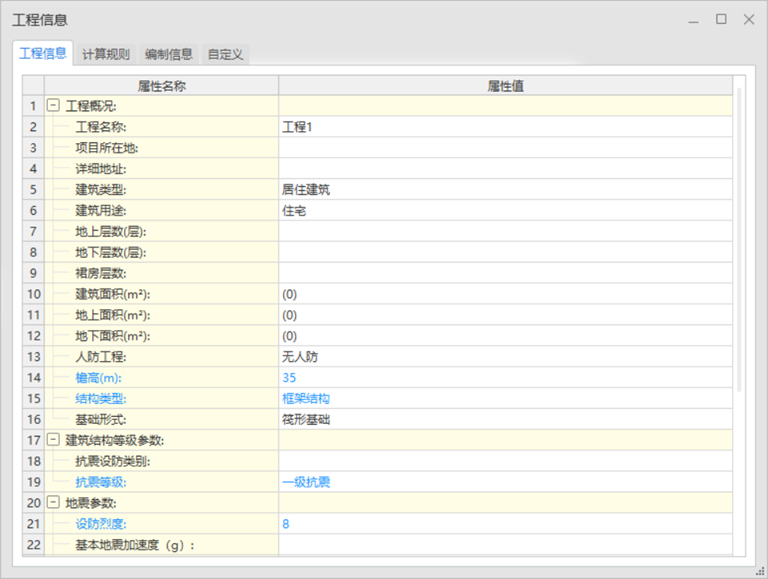
Task: Click the 属性名称 column header
Action: [x=161, y=86]
